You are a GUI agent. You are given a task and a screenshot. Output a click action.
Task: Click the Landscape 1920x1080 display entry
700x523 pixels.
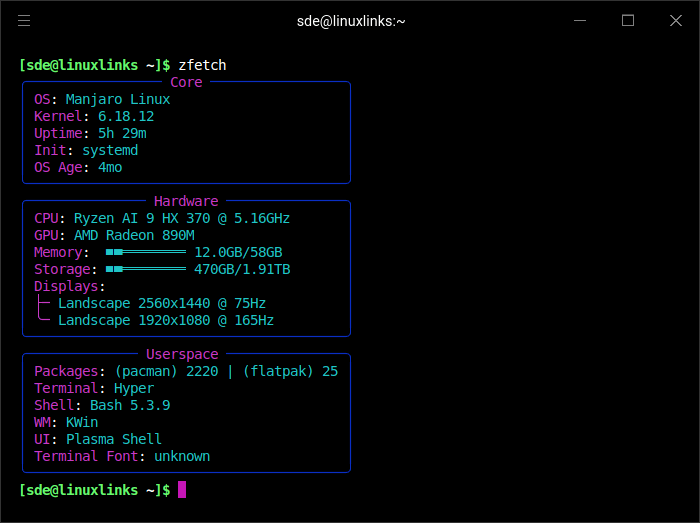(x=166, y=320)
